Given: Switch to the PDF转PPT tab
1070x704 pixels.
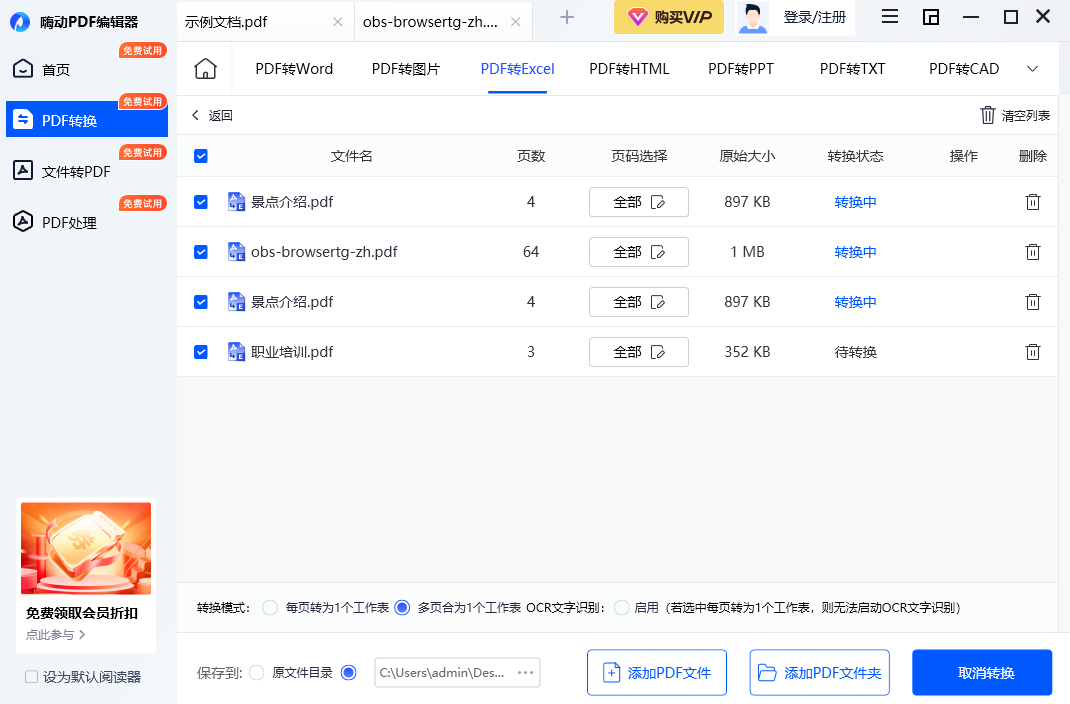Looking at the screenshot, I should point(740,69).
